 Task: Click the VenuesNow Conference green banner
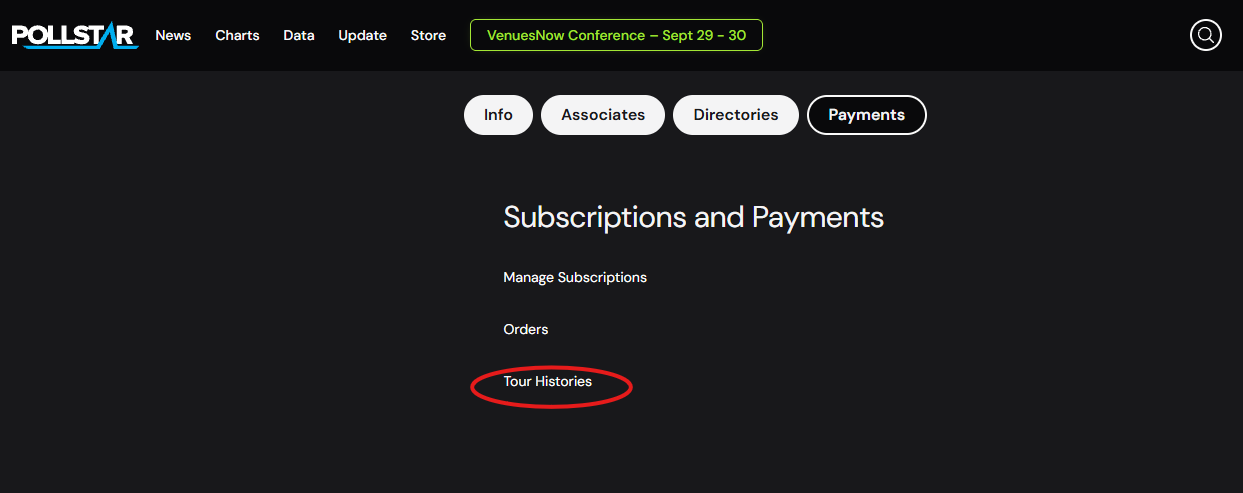(x=616, y=35)
